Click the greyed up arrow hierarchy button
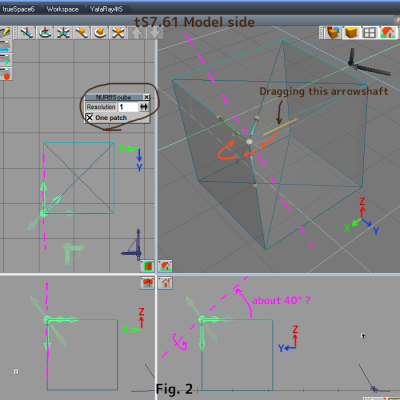The width and height of the screenshot is (400, 400). [x=137, y=33]
